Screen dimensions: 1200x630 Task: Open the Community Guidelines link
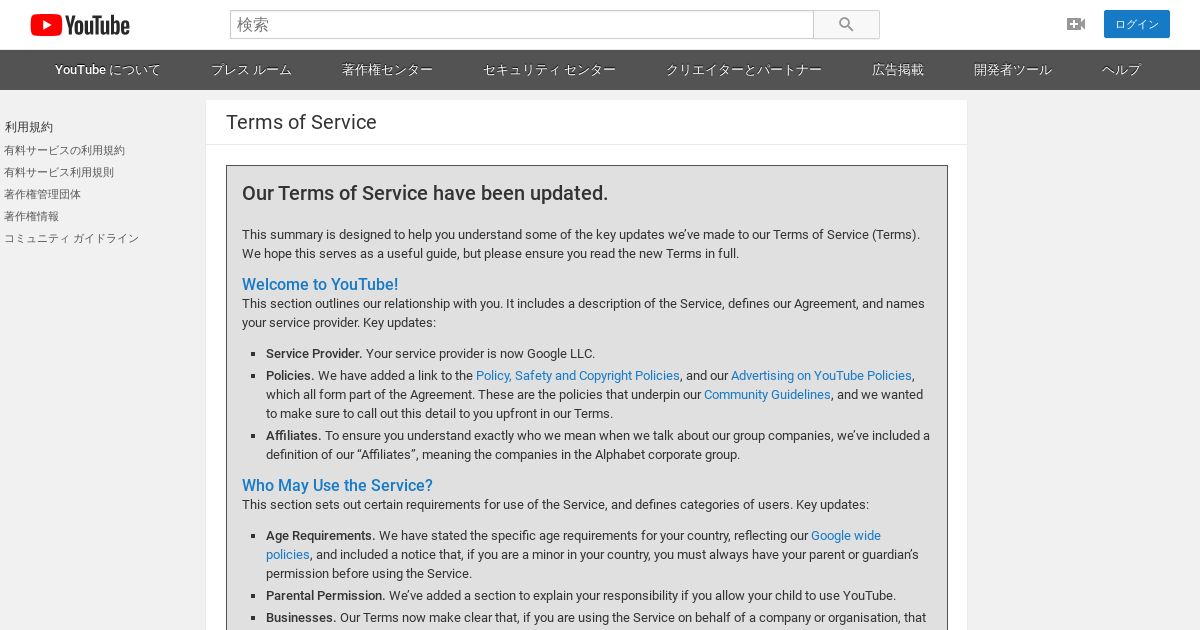[767, 395]
